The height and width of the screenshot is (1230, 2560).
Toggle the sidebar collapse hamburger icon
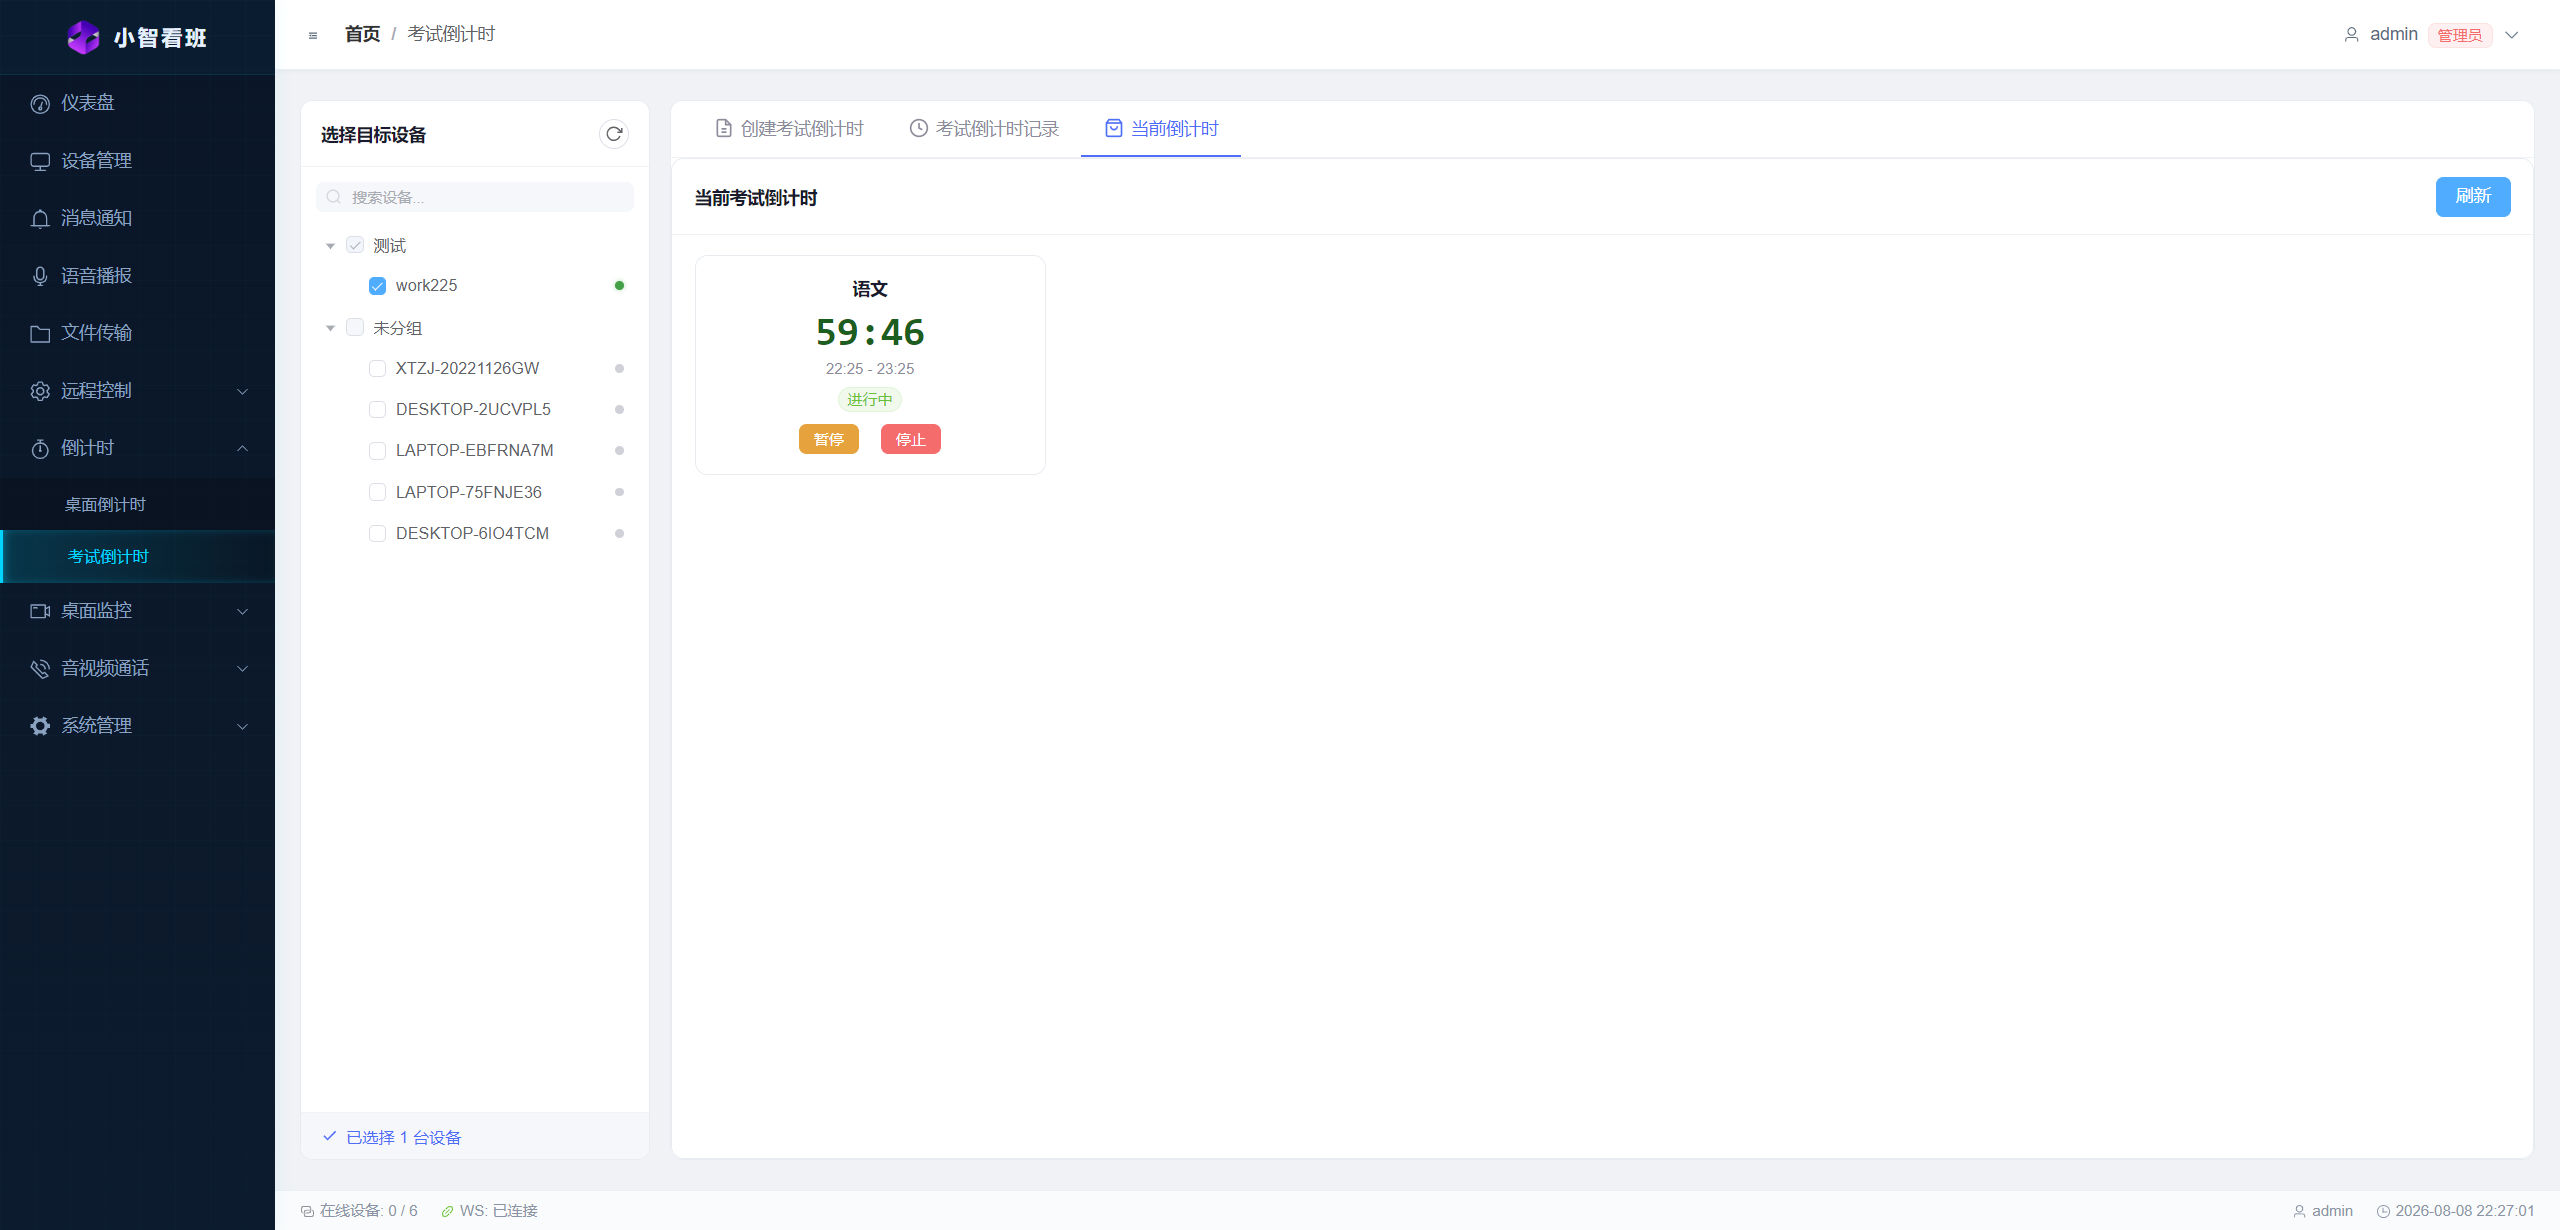(x=313, y=35)
